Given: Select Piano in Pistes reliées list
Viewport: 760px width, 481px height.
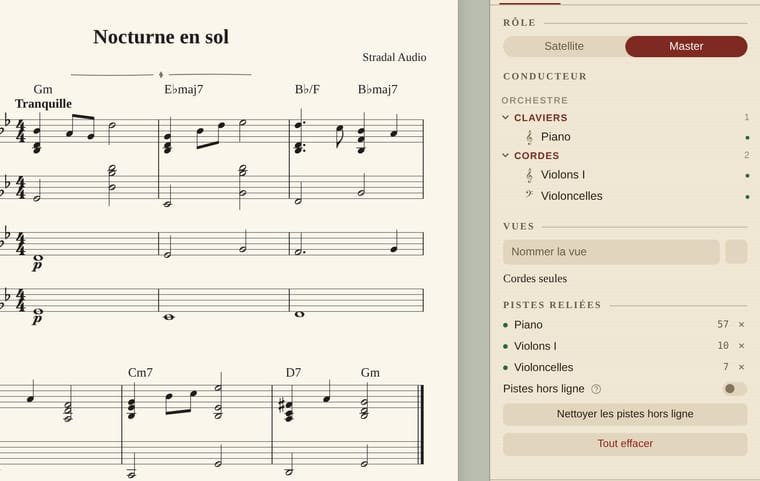Looking at the screenshot, I should pos(528,325).
